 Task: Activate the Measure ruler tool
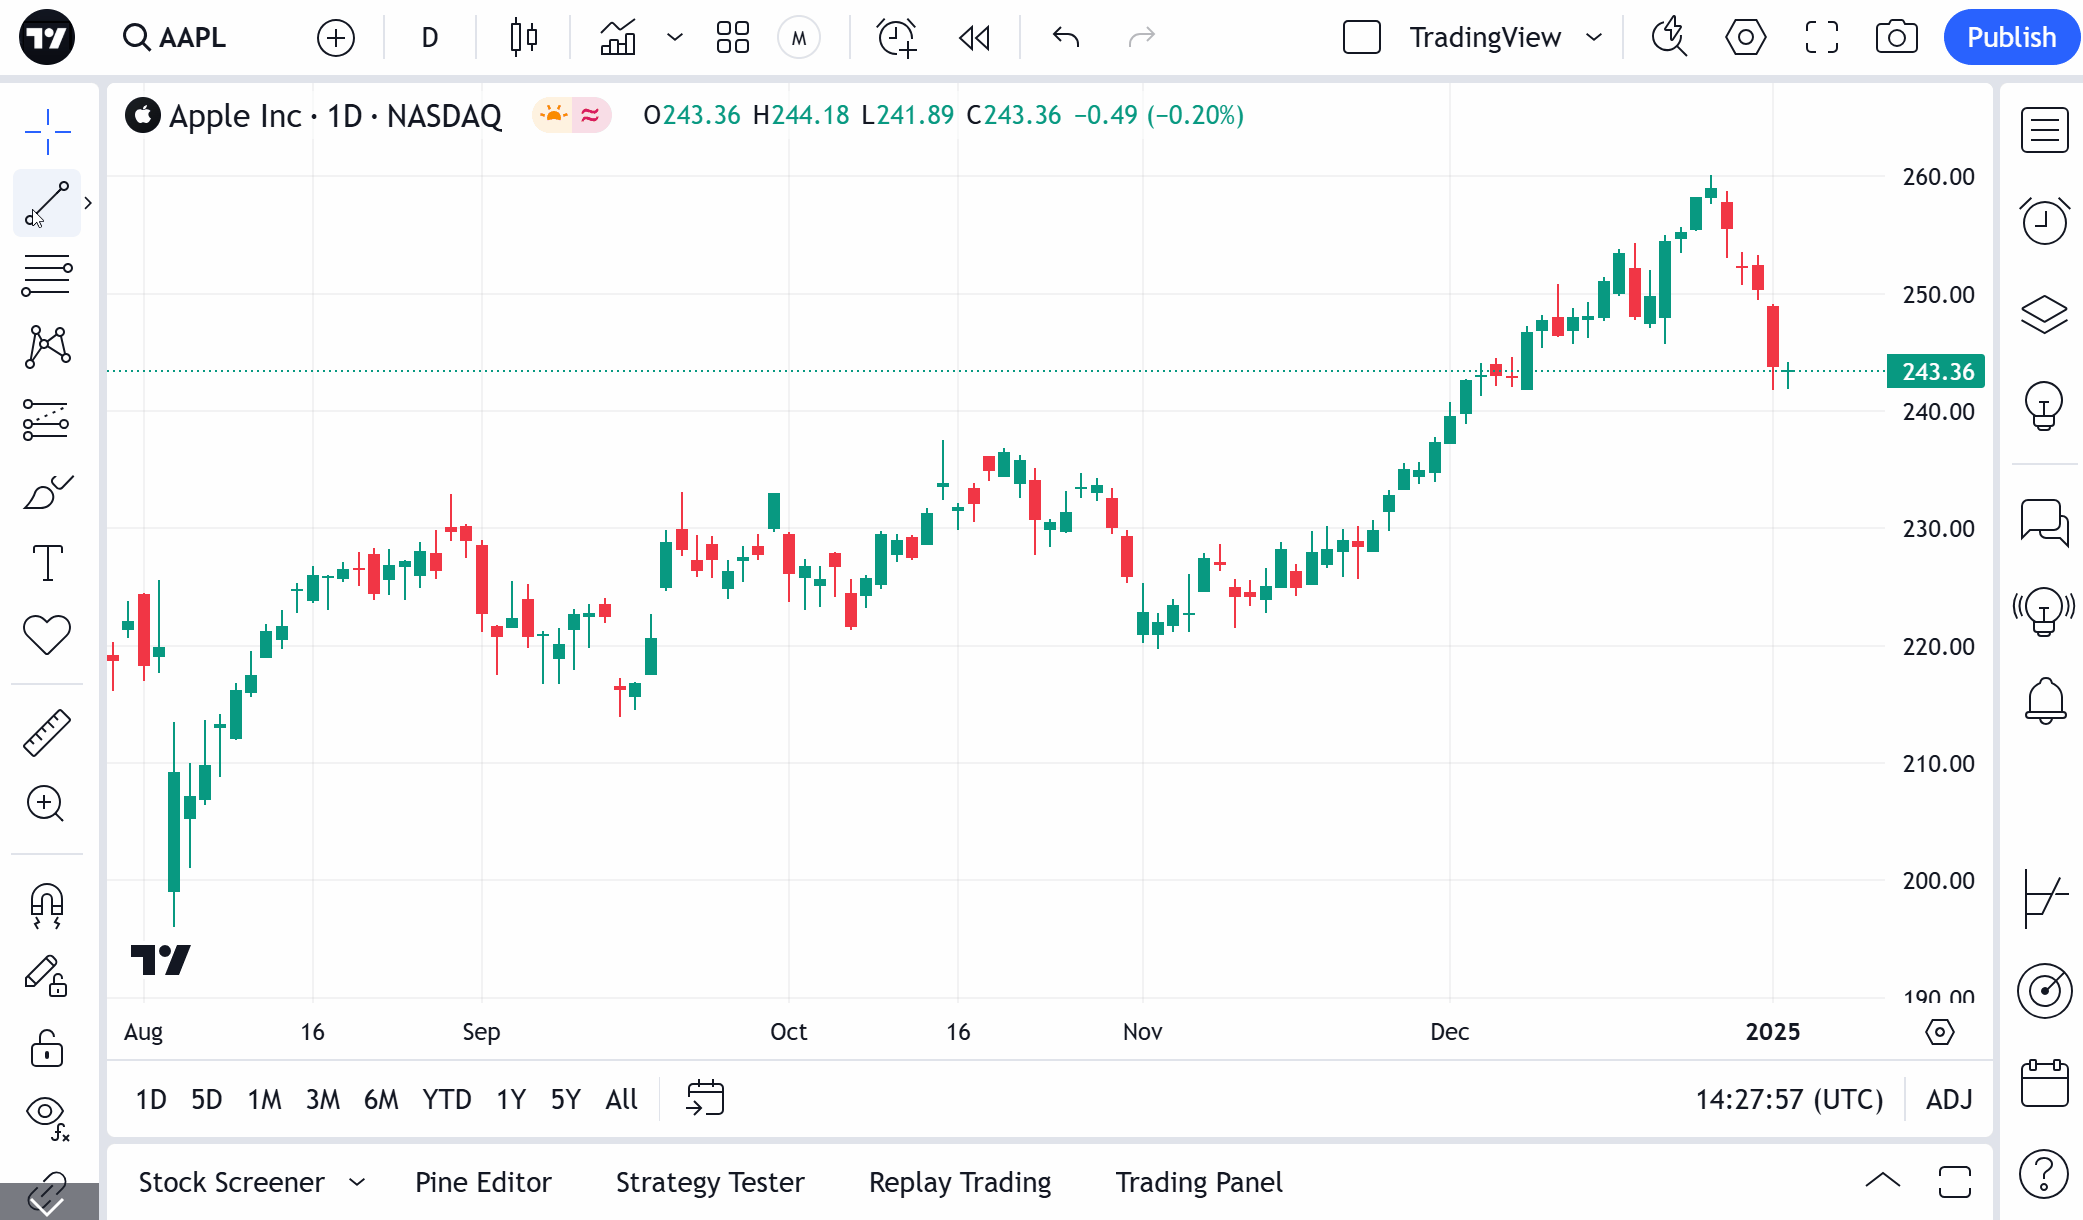click(x=47, y=732)
